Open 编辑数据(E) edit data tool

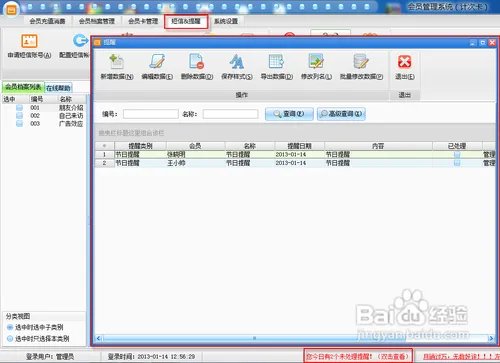pos(157,62)
